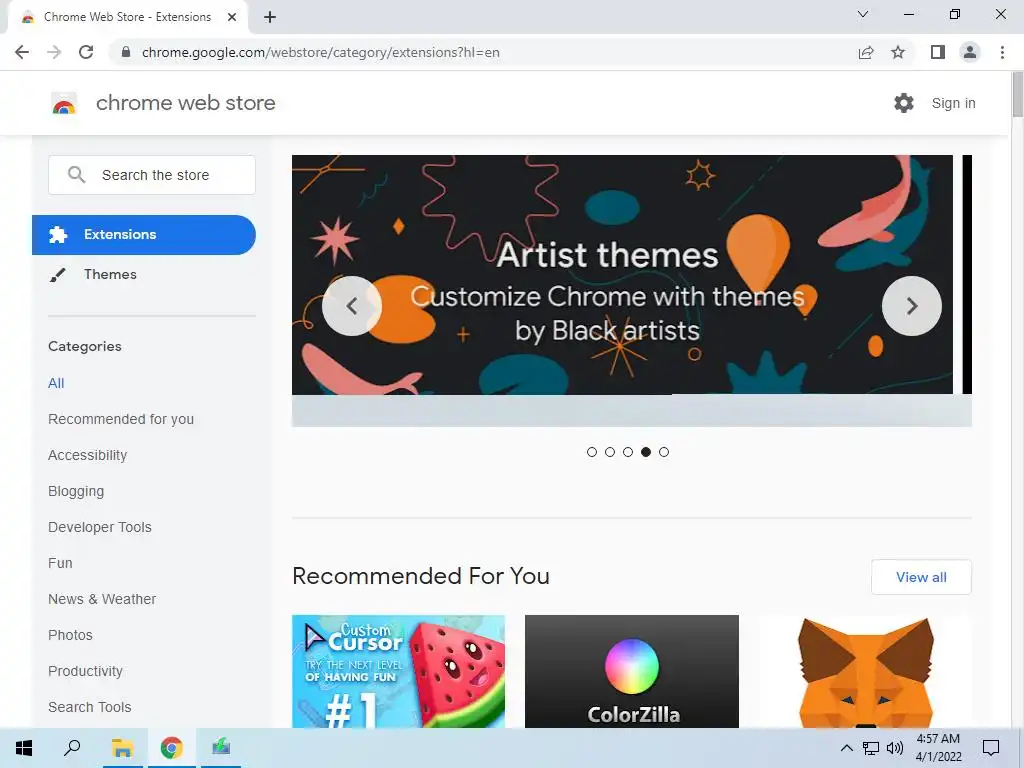
Task: Open taskbar clock and date
Action: [x=938, y=748]
